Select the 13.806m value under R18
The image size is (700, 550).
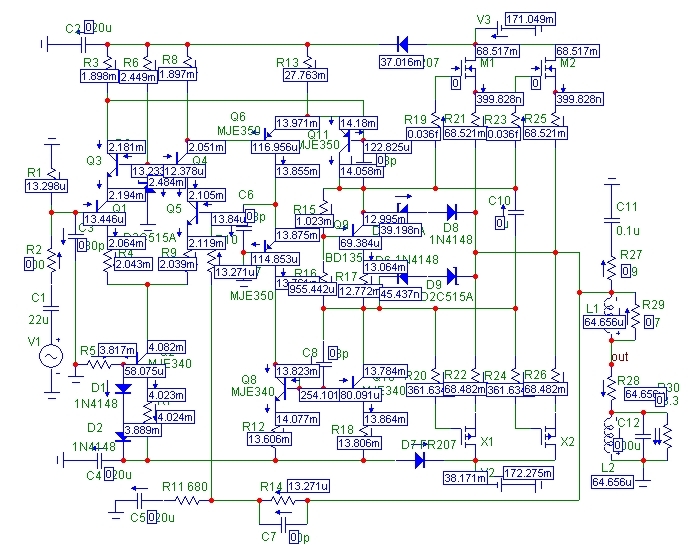(359, 443)
